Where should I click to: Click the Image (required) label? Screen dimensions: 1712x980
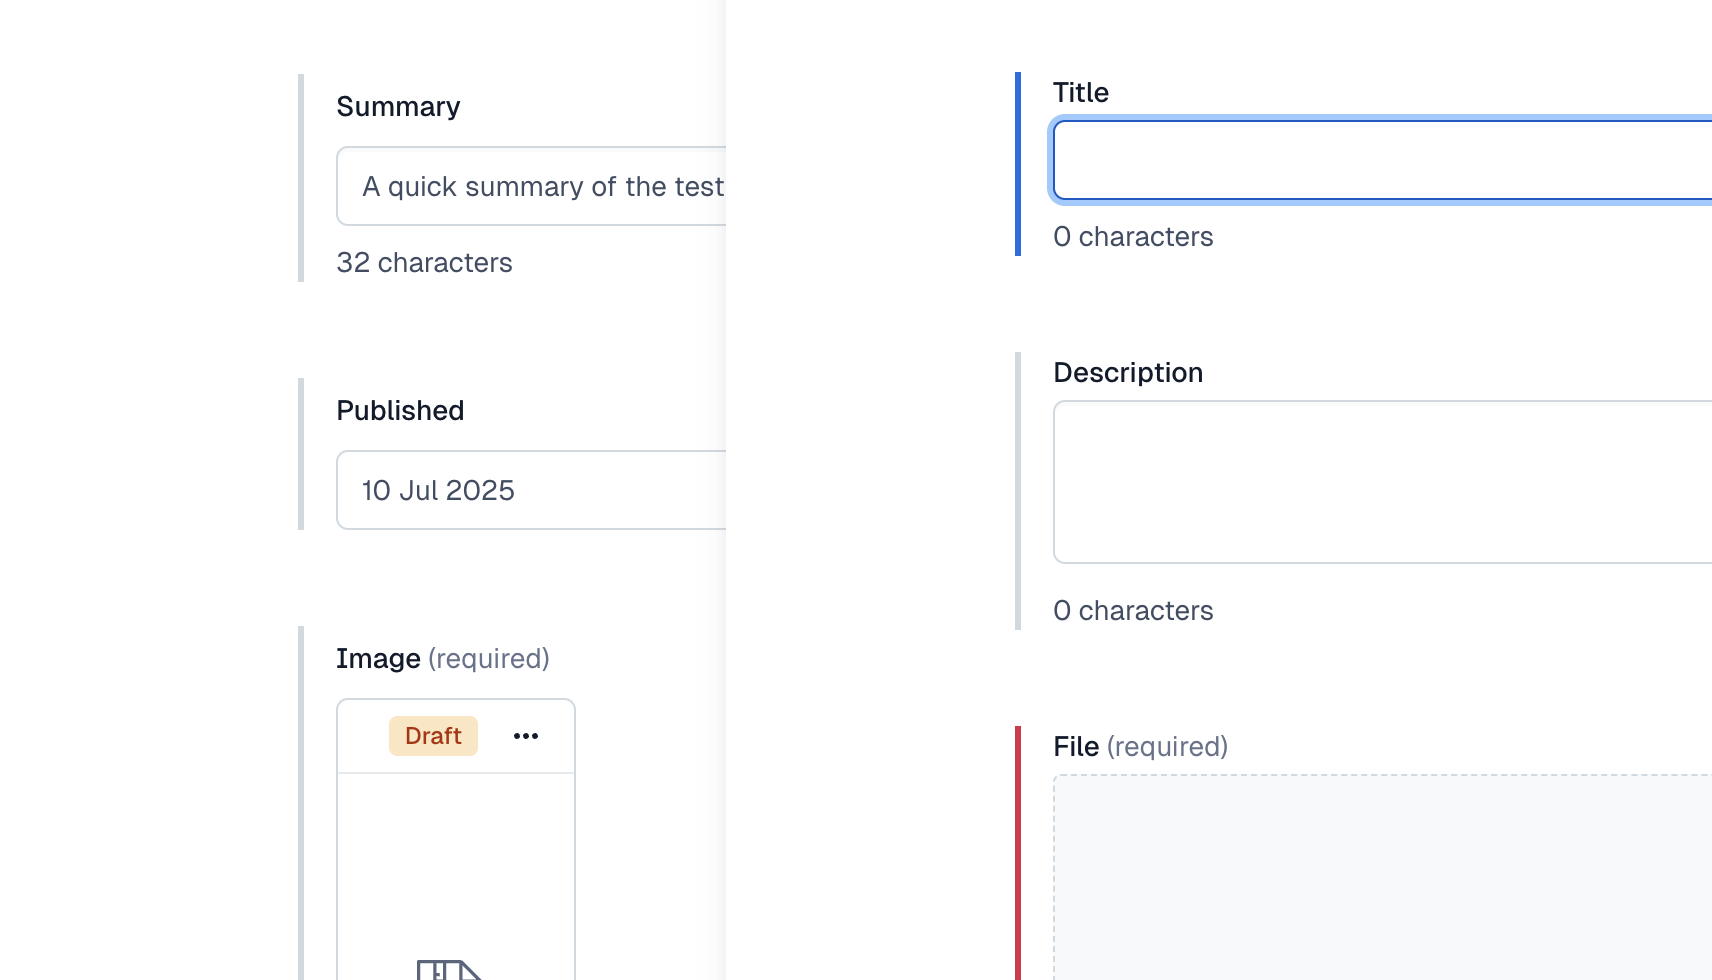coord(443,659)
